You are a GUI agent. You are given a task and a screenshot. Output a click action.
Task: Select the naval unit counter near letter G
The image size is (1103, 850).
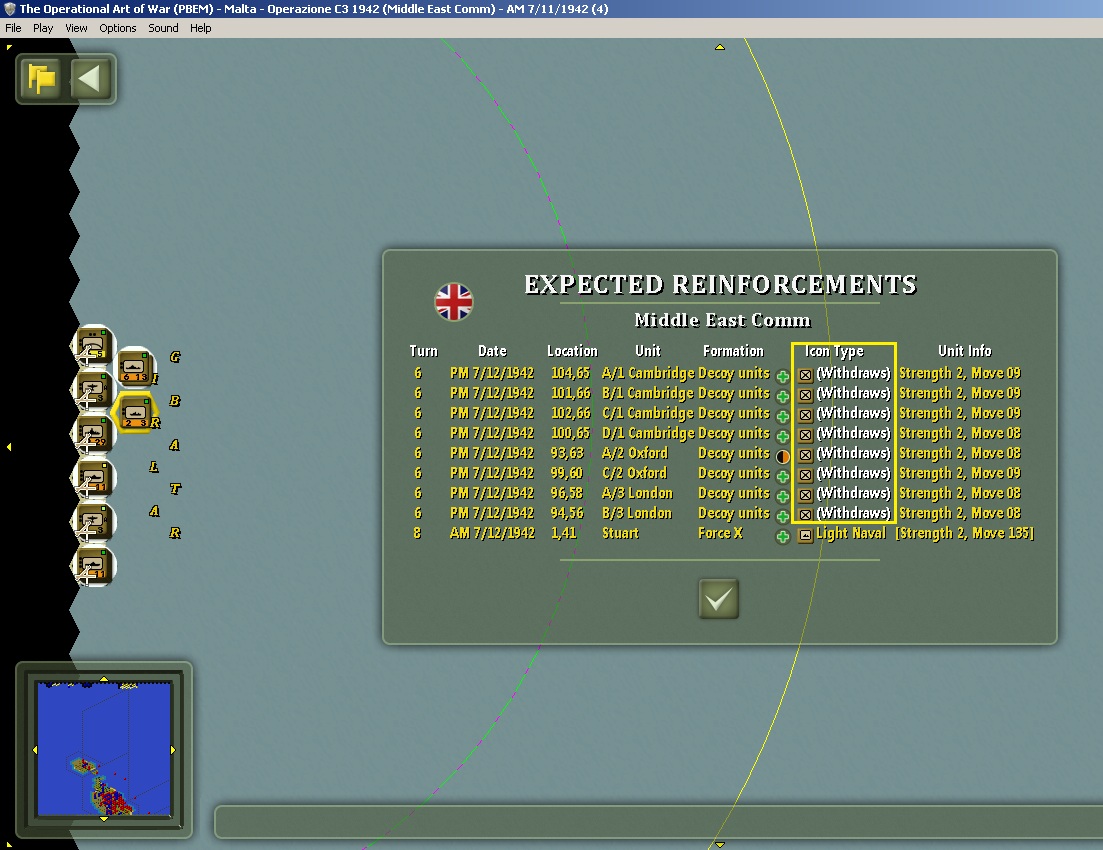coord(134,367)
